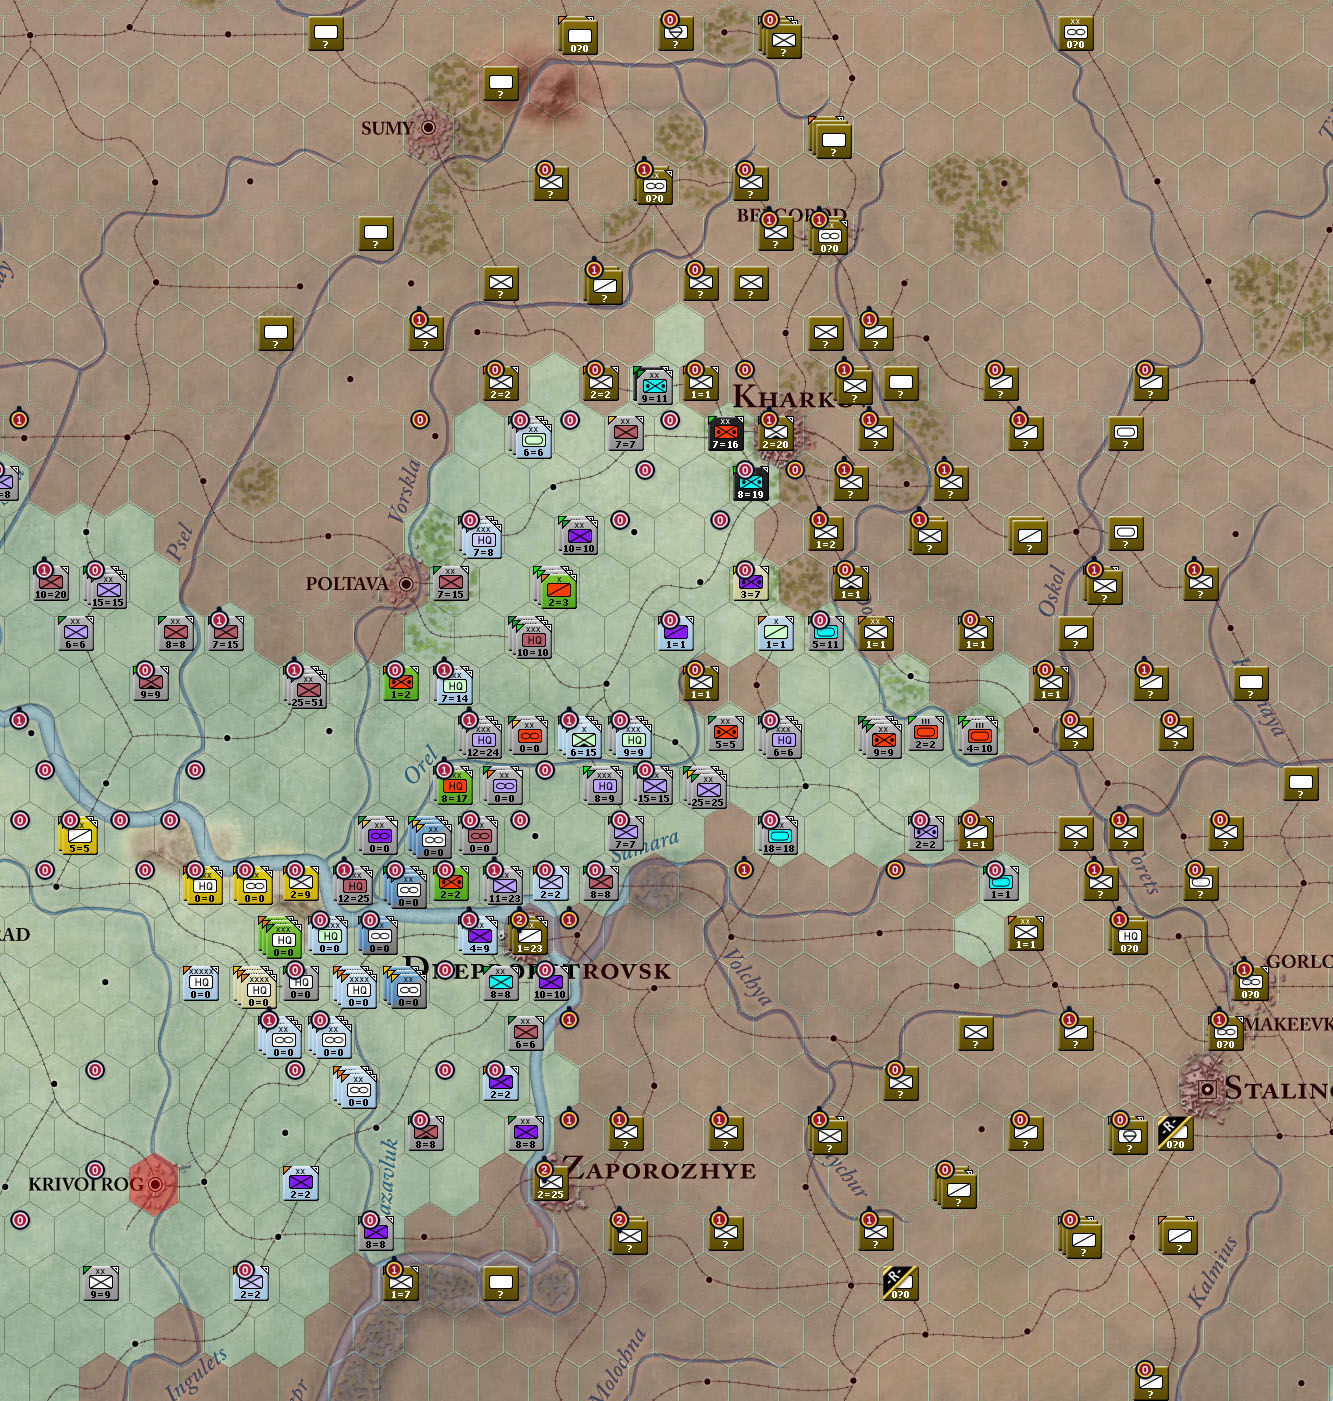This screenshot has height=1401, width=1333.
Task: Select the red-symbol counter marked 5=5
Action: pyautogui.click(x=726, y=732)
